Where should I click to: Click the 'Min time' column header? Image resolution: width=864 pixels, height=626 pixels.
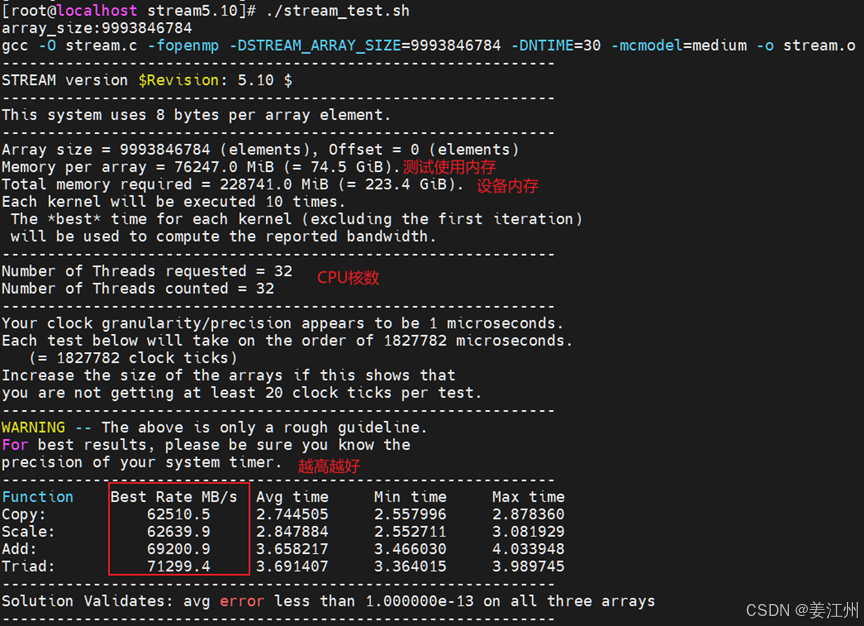(410, 497)
